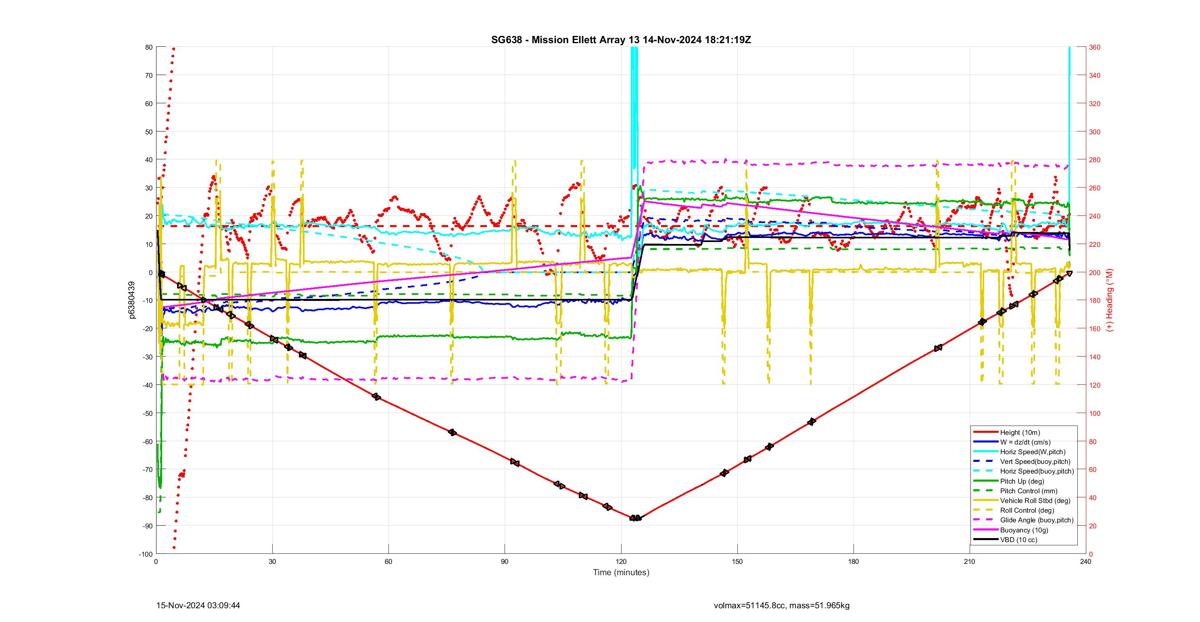
Task: Click the 'volmax=51145.8cc, mass=51.965kg' footer text
Action: 781,605
